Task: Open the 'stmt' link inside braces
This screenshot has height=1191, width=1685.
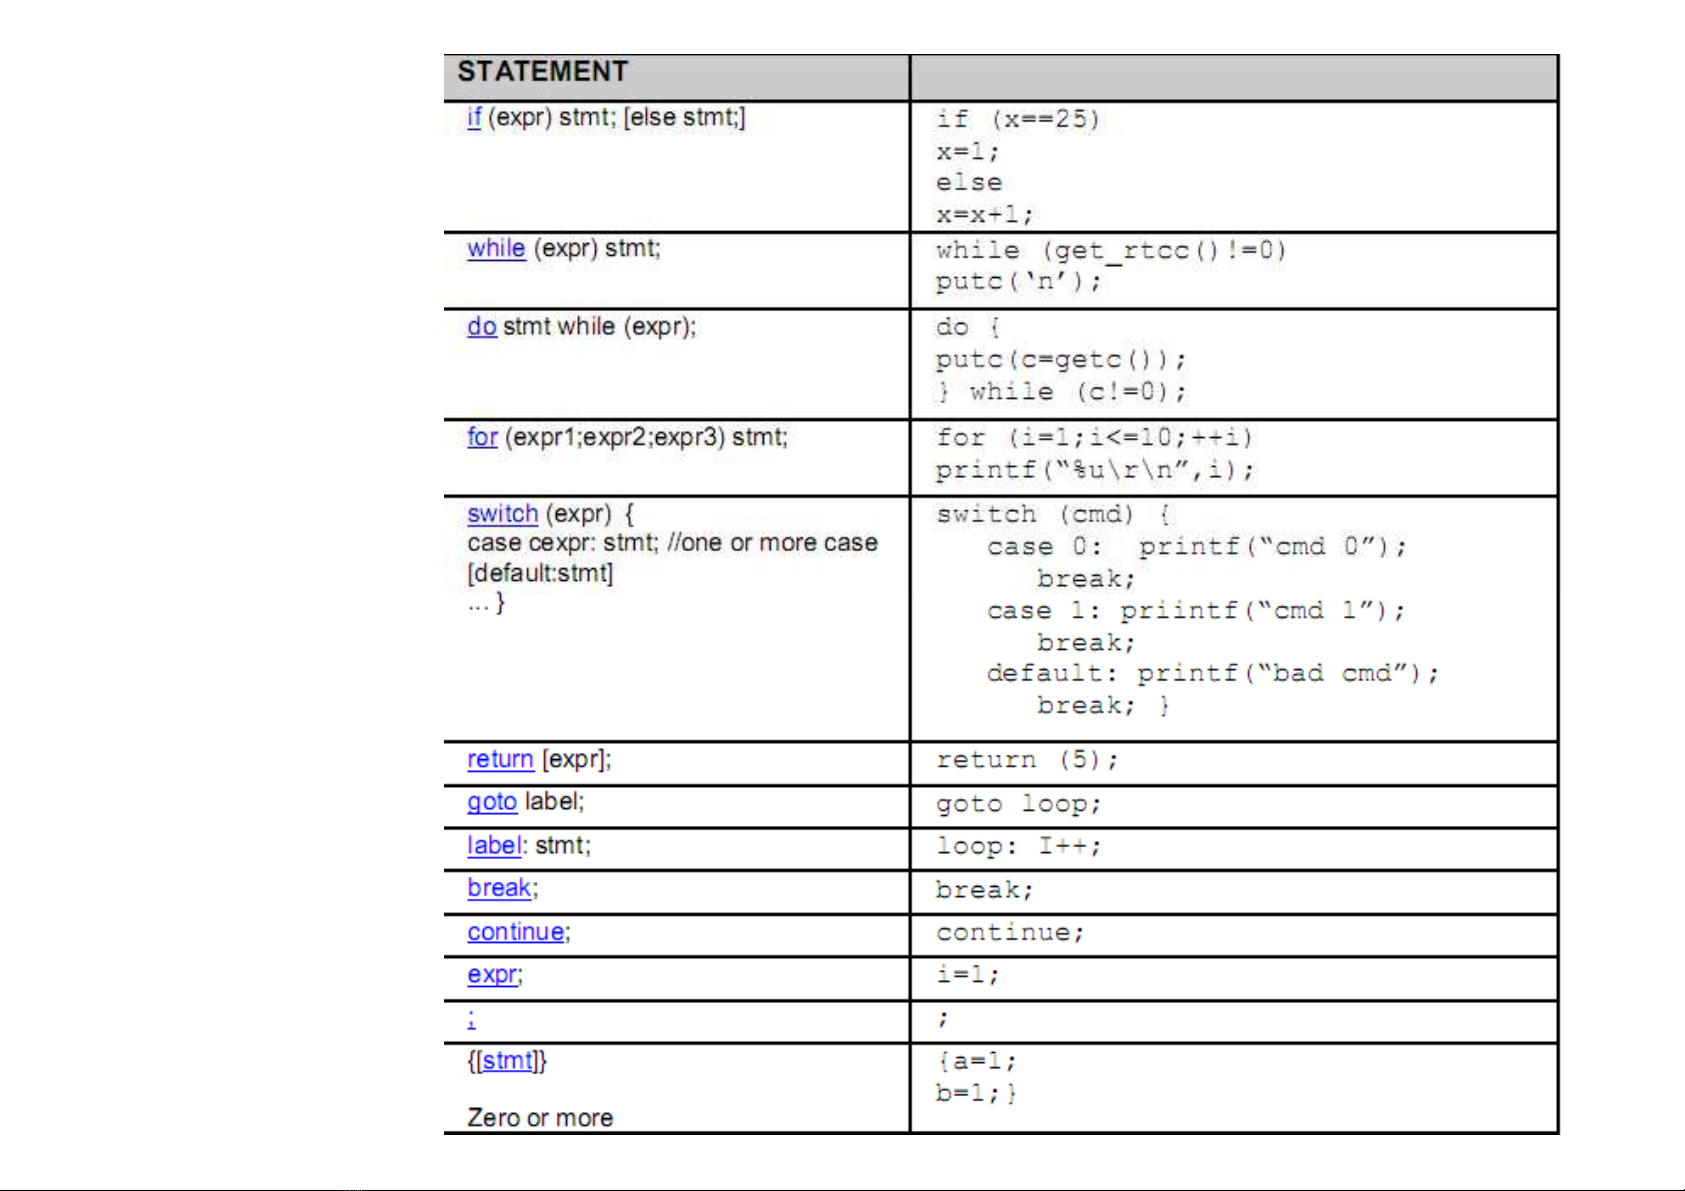Action: 507,1061
